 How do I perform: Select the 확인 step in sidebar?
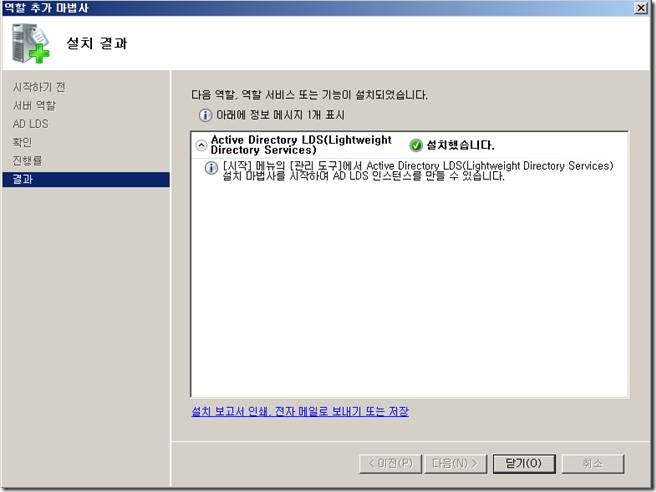pyautogui.click(x=22, y=142)
